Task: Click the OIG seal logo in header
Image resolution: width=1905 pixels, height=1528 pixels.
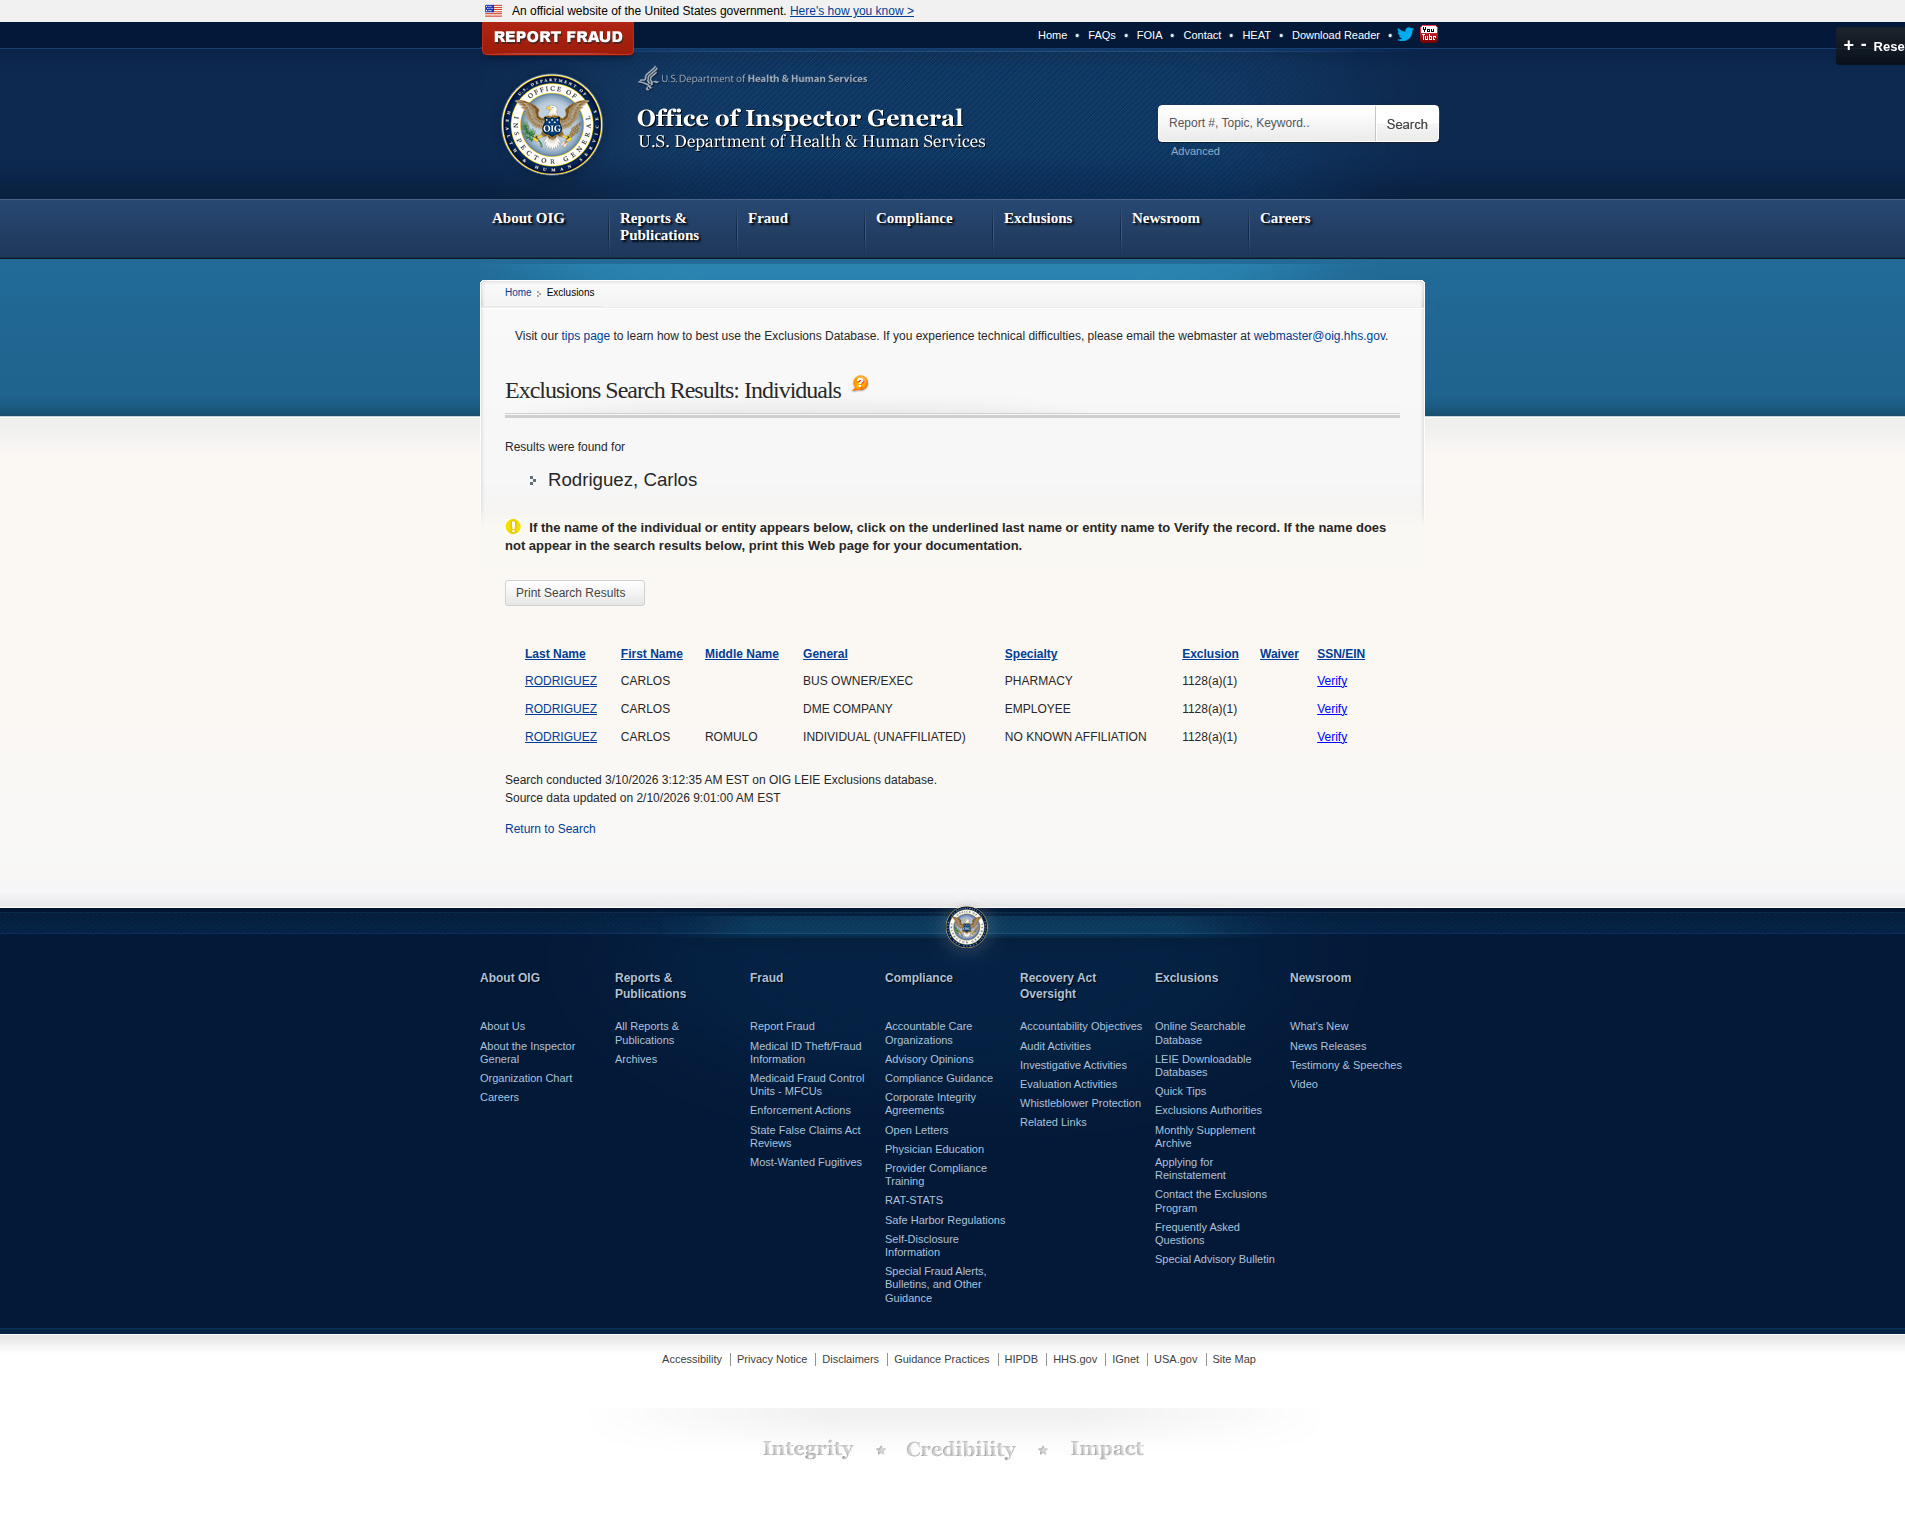Action: tap(552, 125)
